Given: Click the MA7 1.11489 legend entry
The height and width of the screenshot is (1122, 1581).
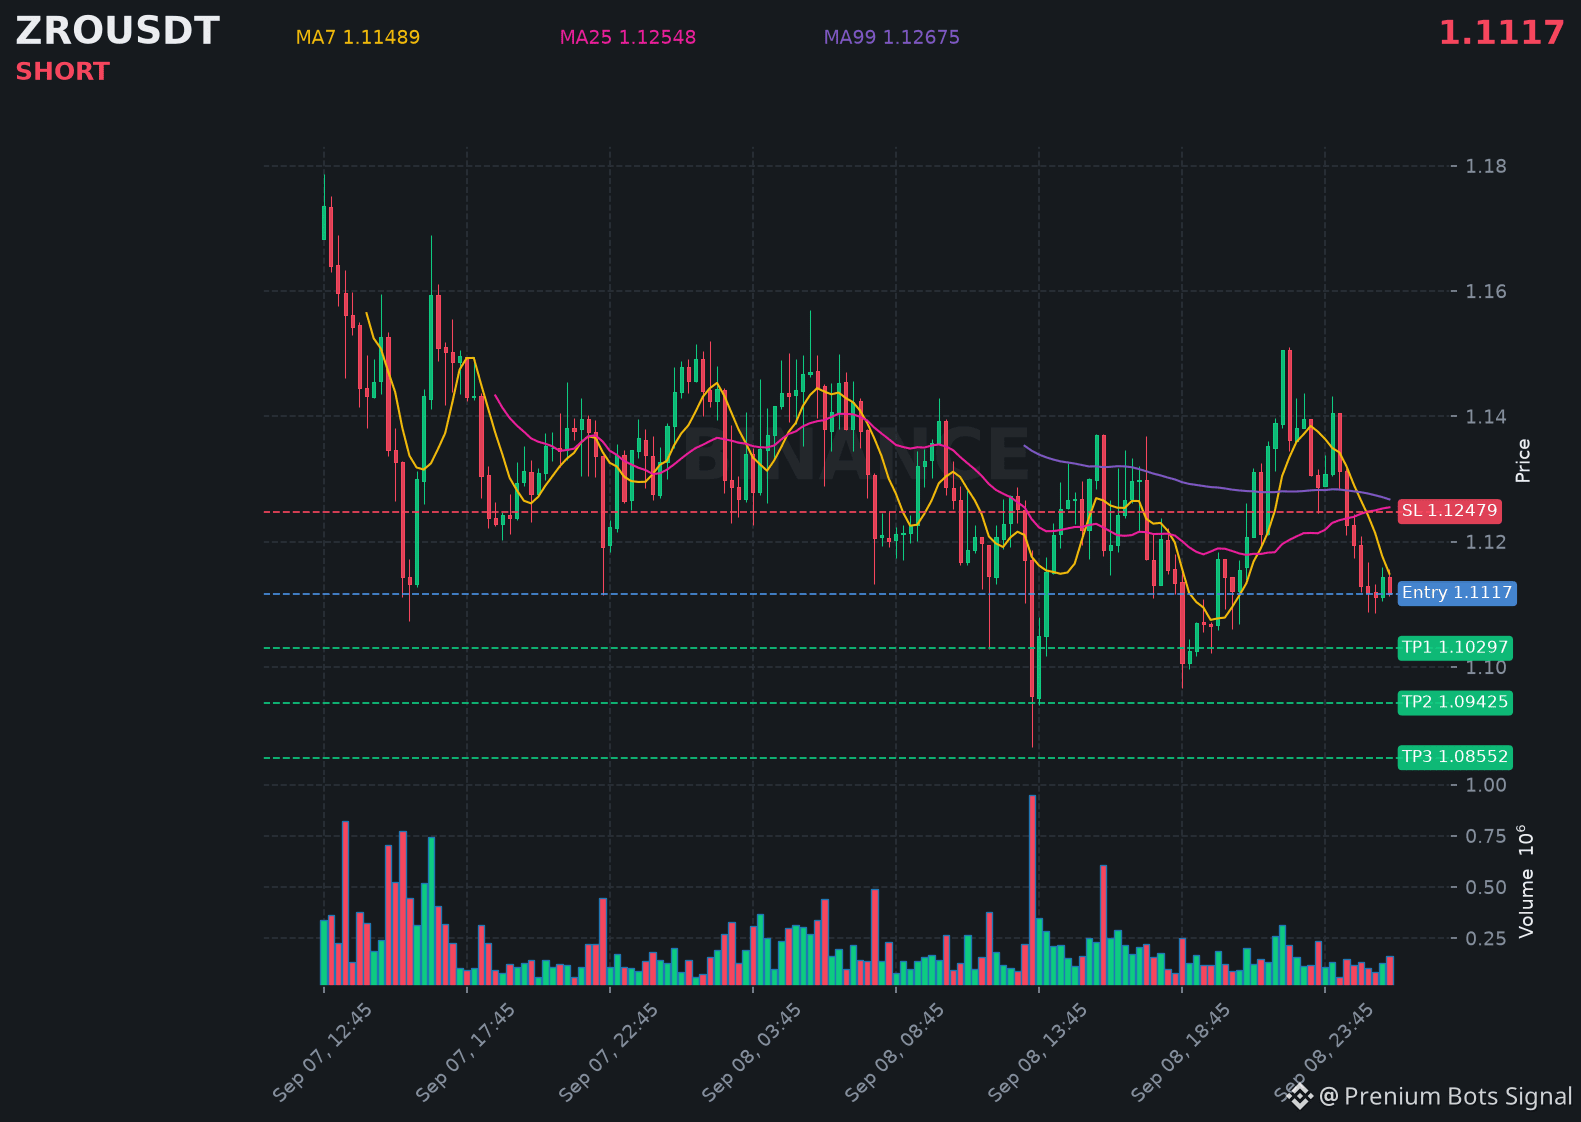Looking at the screenshot, I should pyautogui.click(x=358, y=37).
